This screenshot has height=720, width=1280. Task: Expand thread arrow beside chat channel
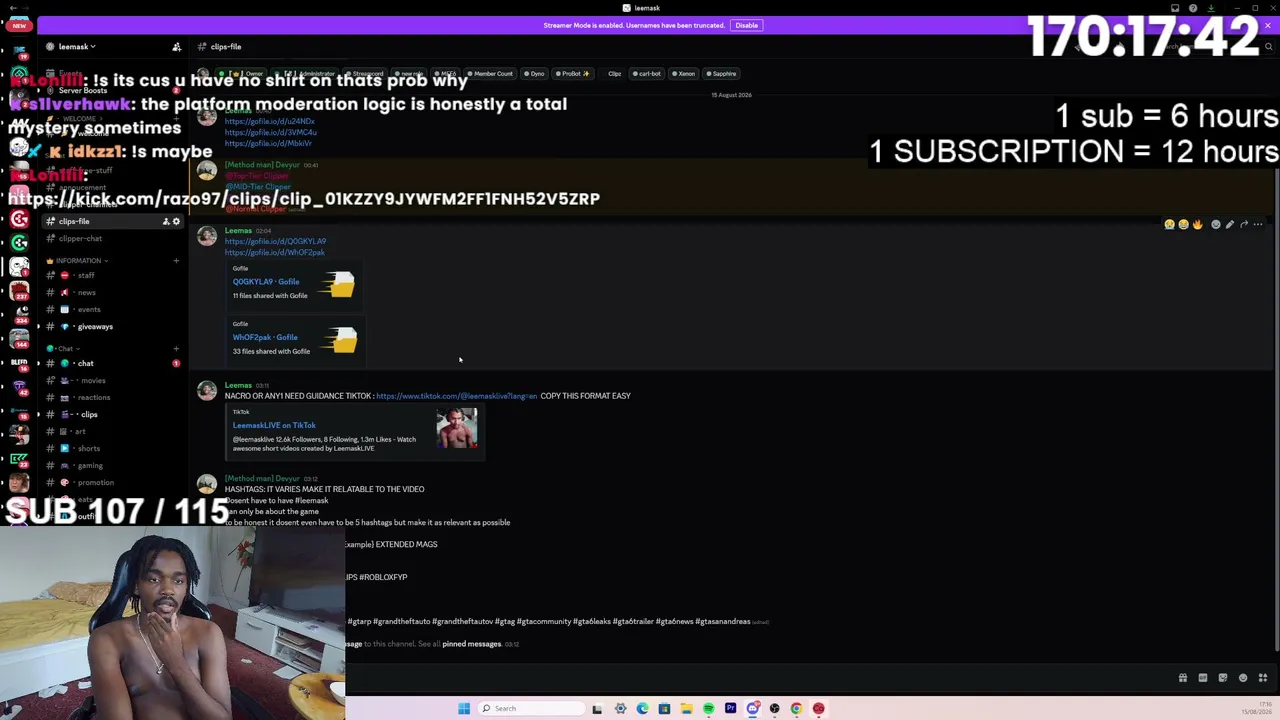click(39, 364)
